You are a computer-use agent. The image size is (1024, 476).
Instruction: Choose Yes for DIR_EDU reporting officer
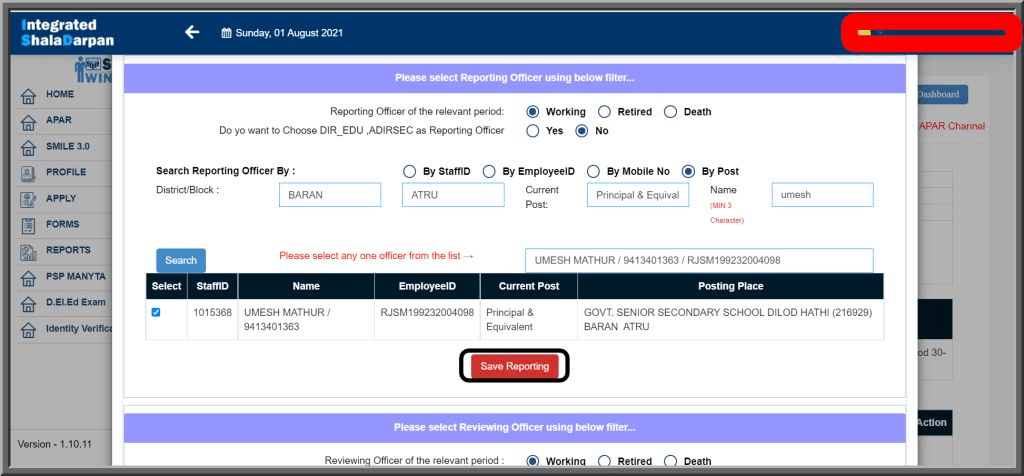click(533, 131)
